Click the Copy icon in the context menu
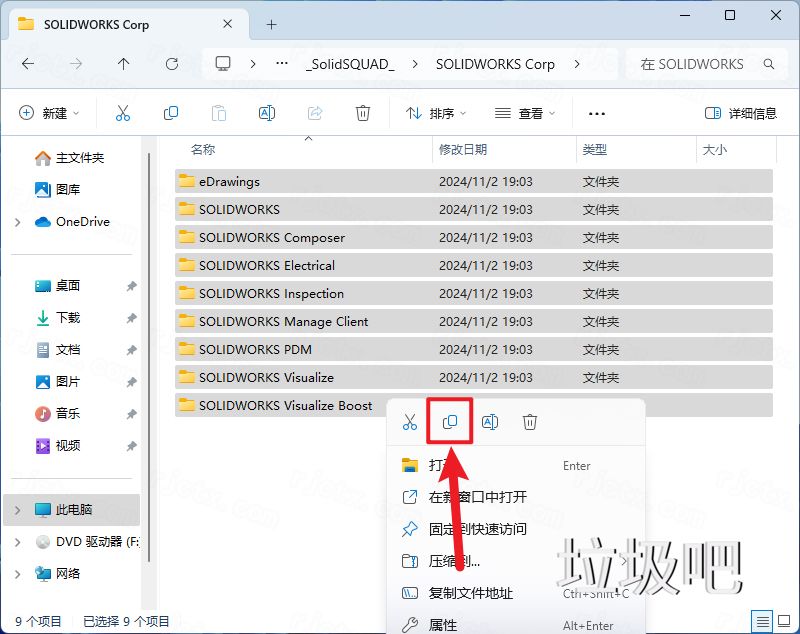Viewport: 800px width, 634px height. pos(449,421)
